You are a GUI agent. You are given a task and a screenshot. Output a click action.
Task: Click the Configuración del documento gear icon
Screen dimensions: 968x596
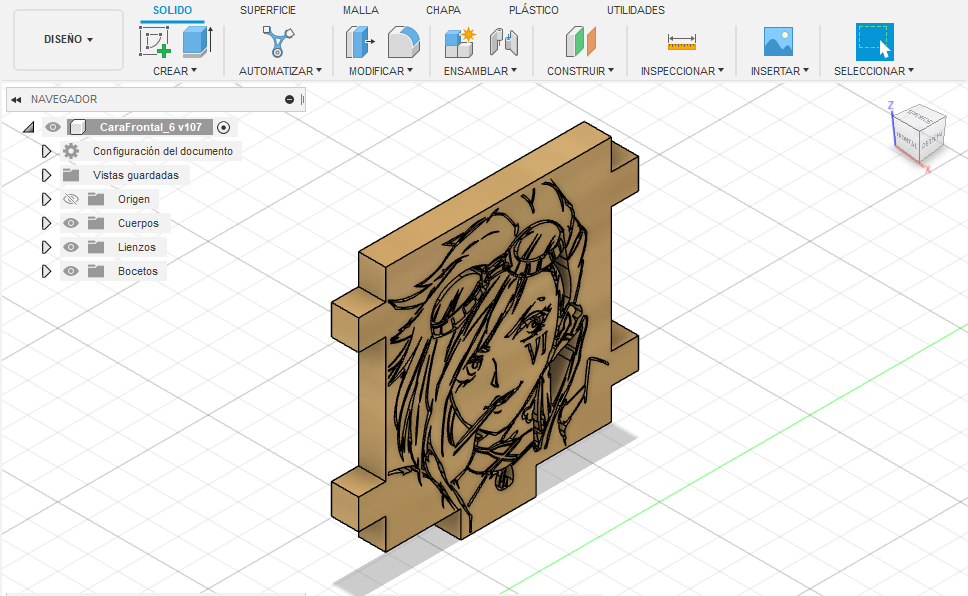71,151
